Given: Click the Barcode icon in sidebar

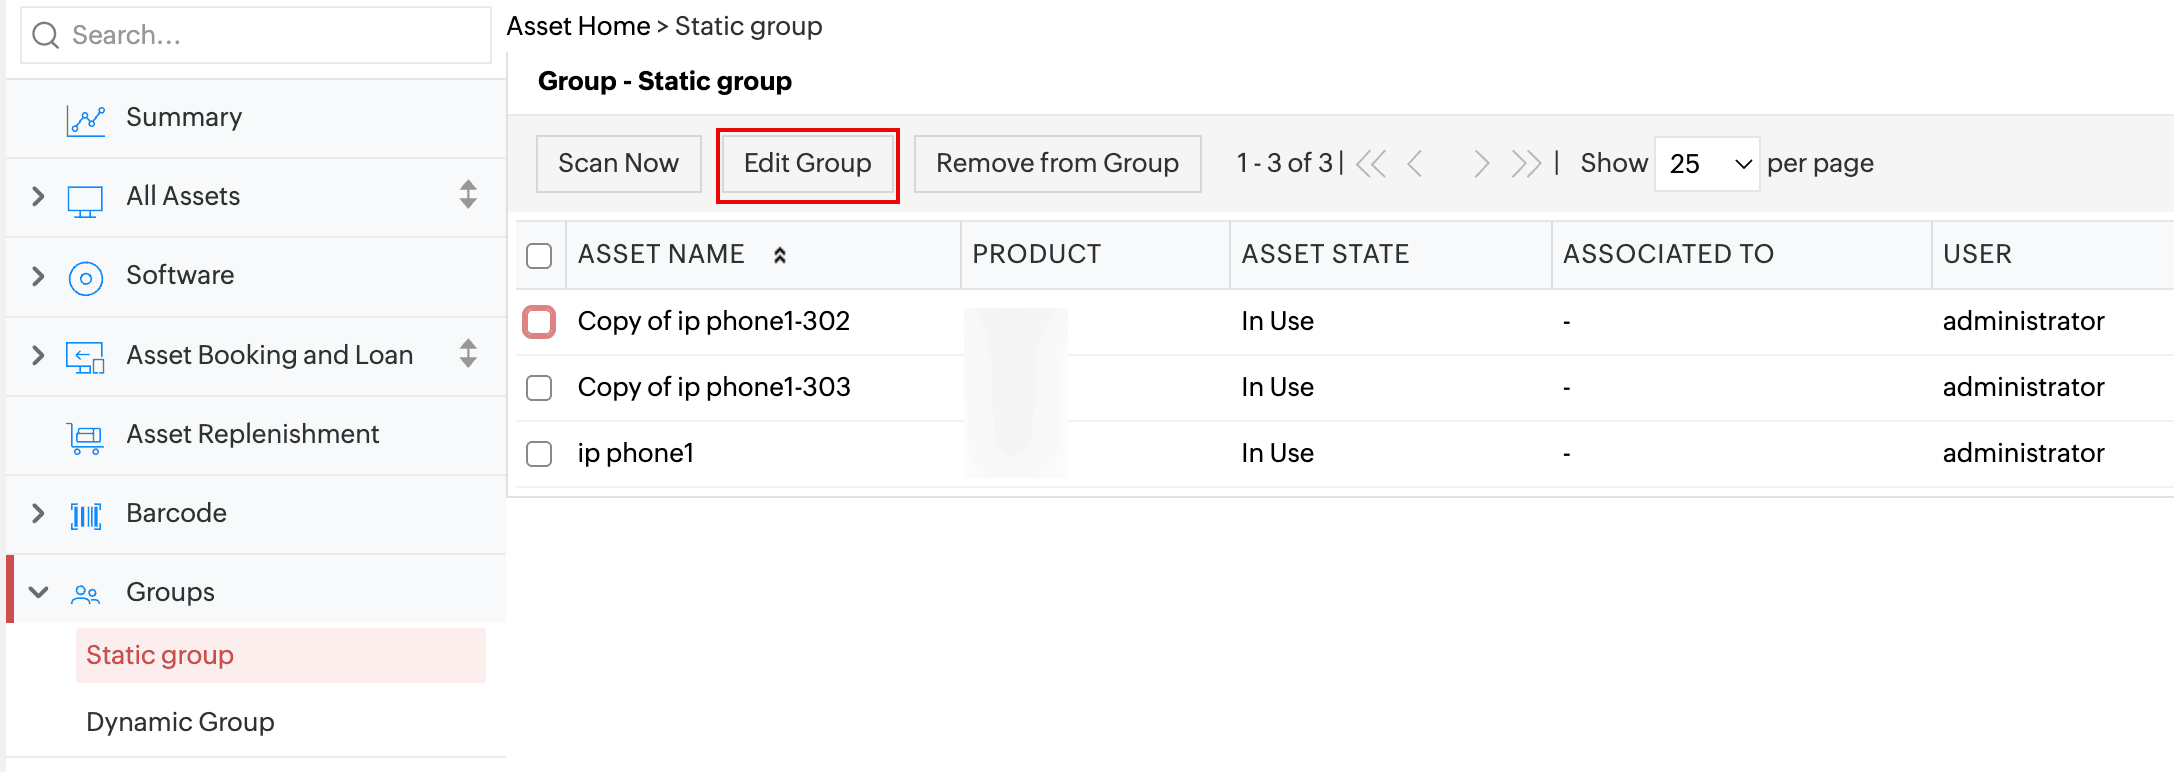Looking at the screenshot, I should click(85, 515).
